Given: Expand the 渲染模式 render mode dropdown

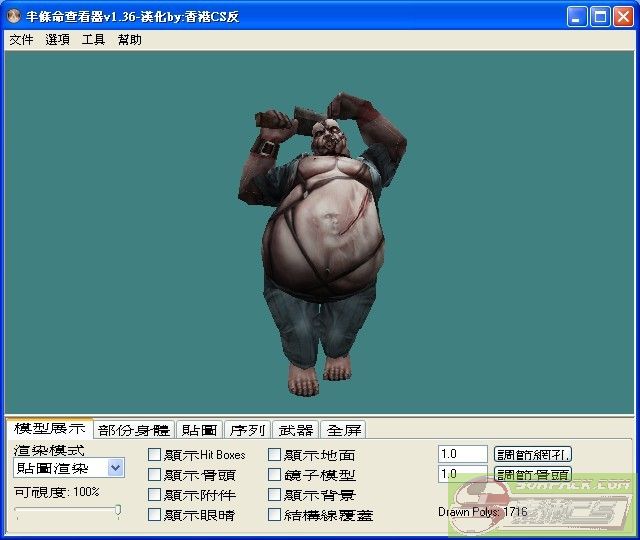Looking at the screenshot, I should click(x=115, y=468).
